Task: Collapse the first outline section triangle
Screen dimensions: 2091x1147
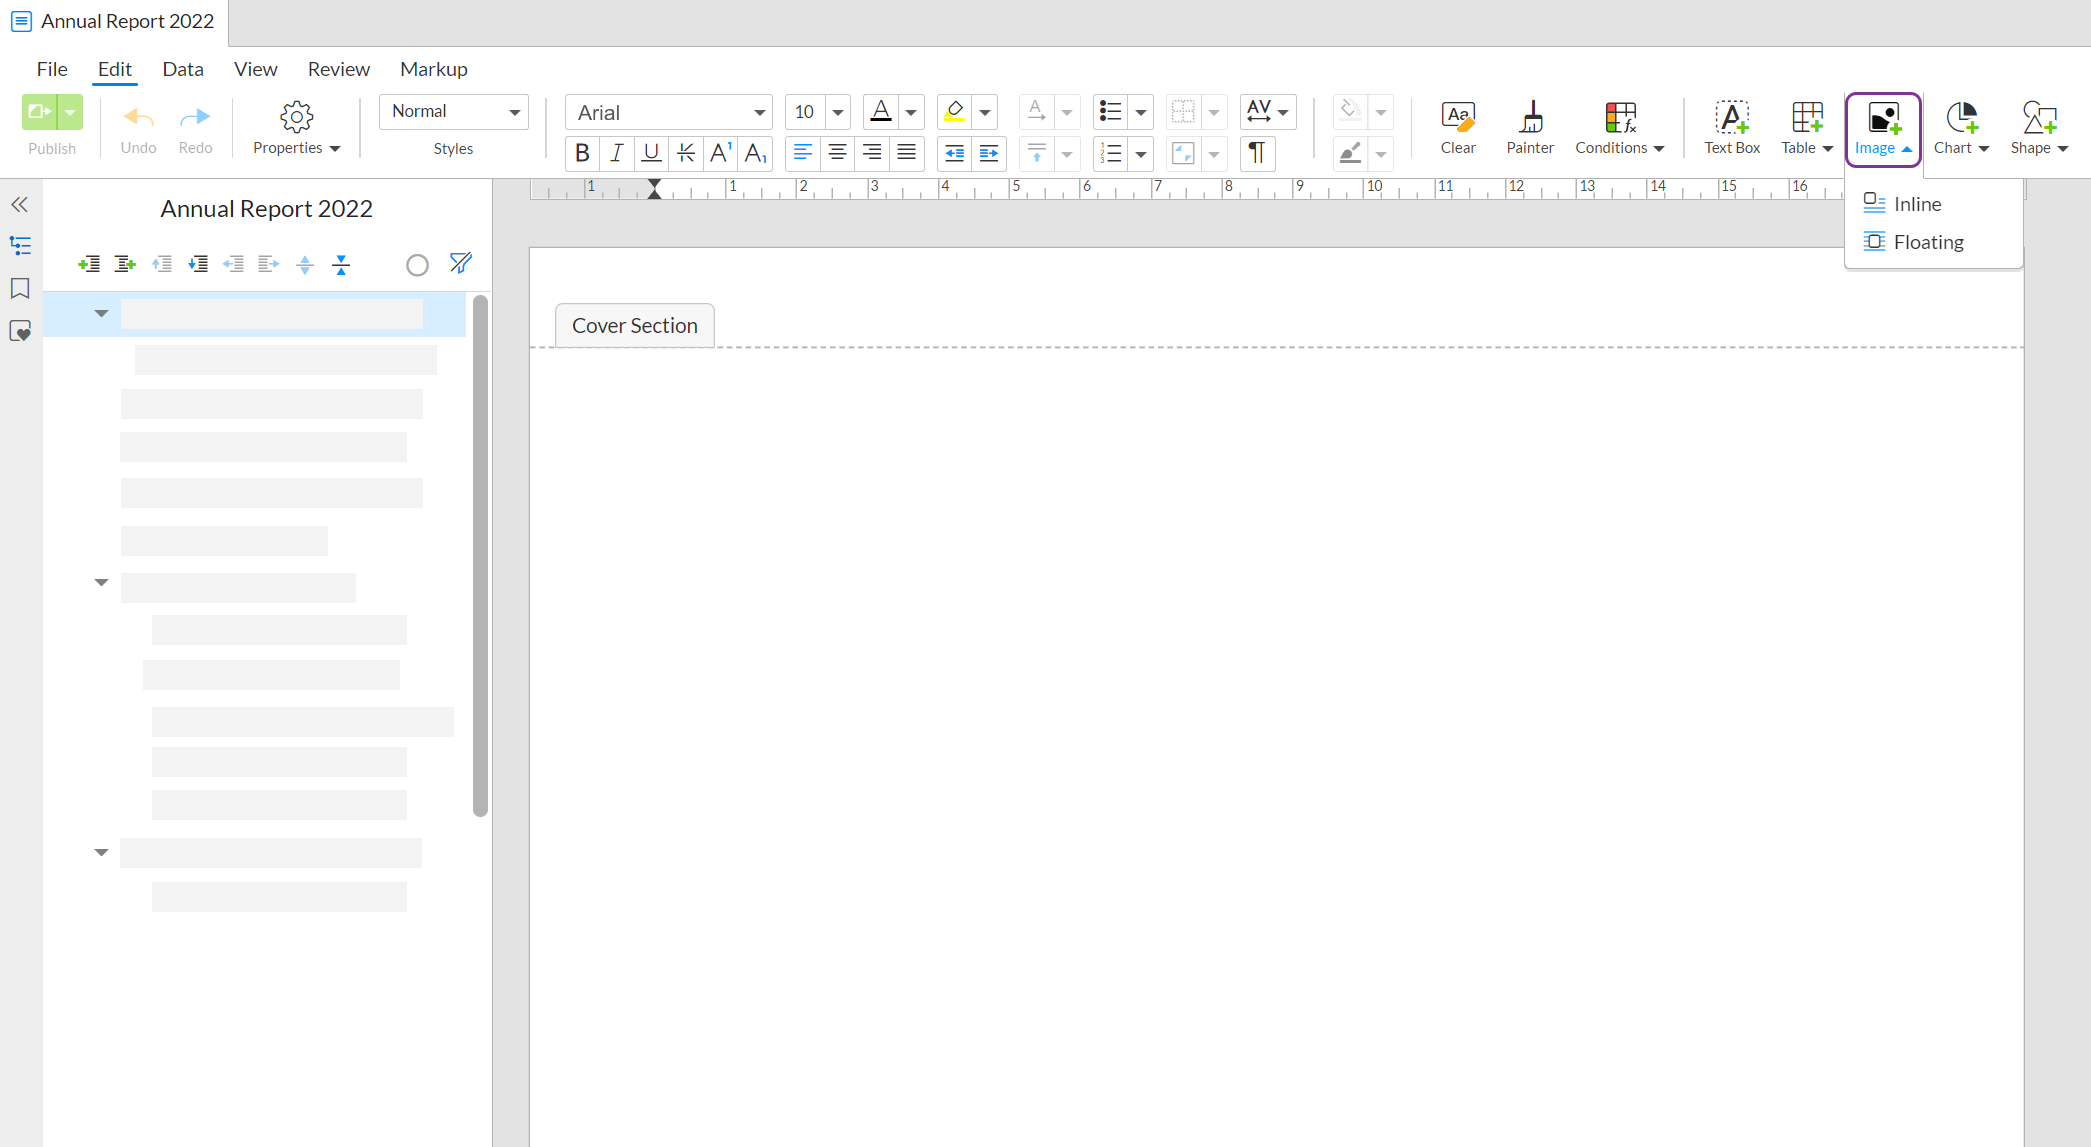Action: [100, 313]
